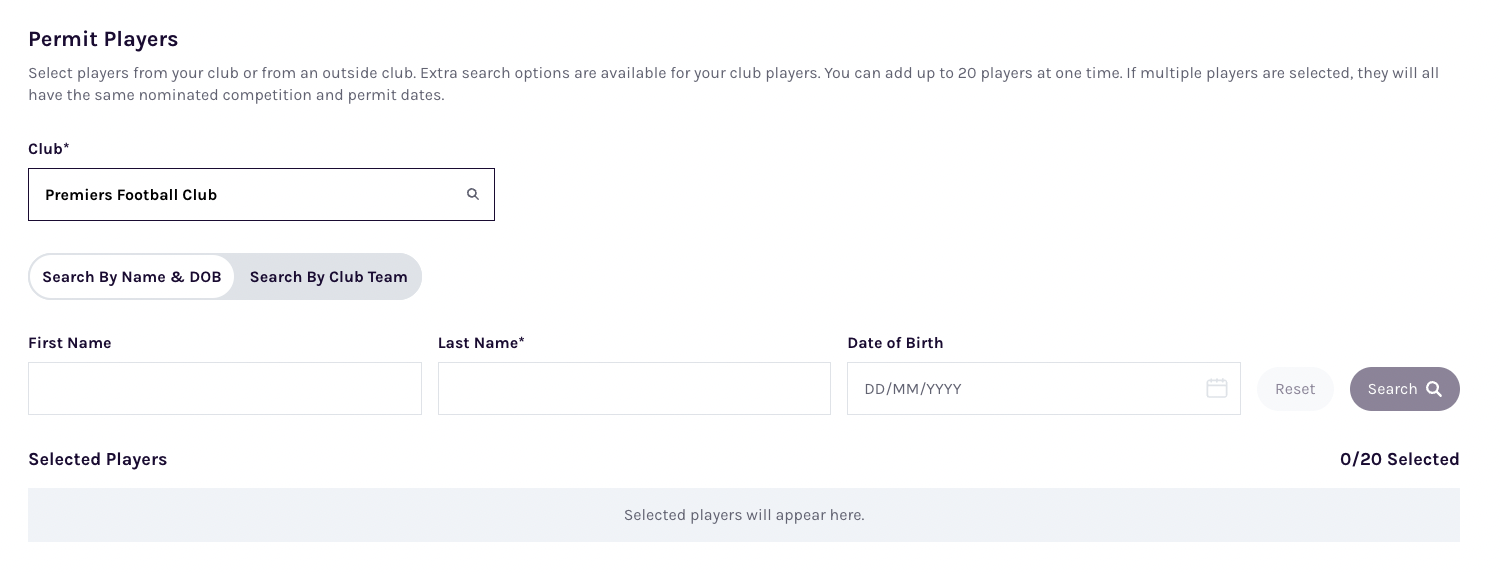Click the First Name label
The width and height of the screenshot is (1500, 574).
70,343
